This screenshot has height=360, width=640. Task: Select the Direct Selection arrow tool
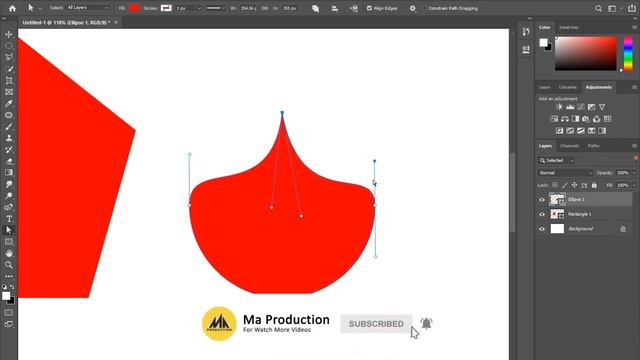click(x=9, y=230)
